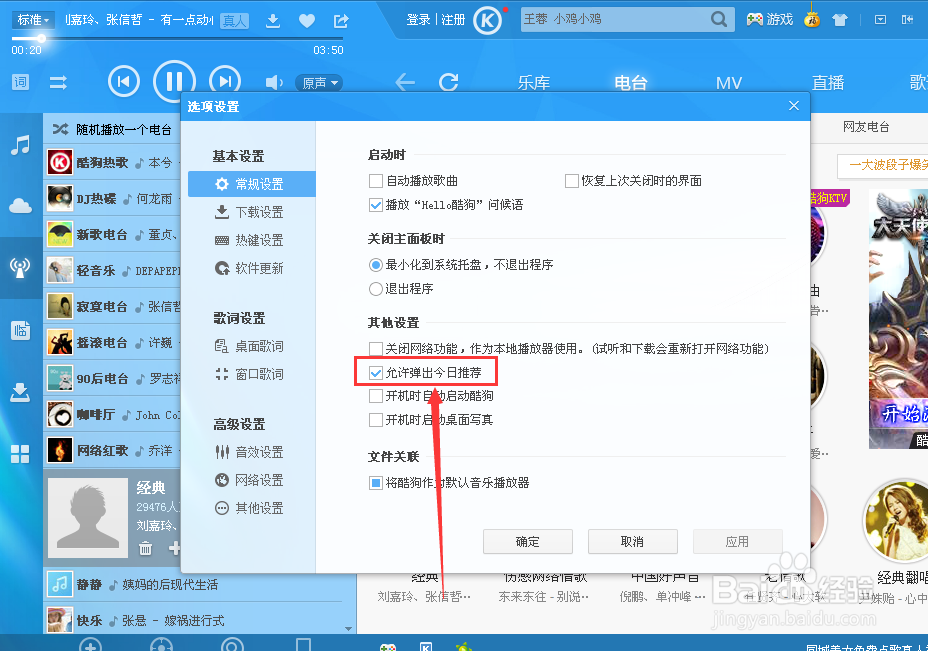Select the cloud music icon in left sidebar

pos(19,207)
